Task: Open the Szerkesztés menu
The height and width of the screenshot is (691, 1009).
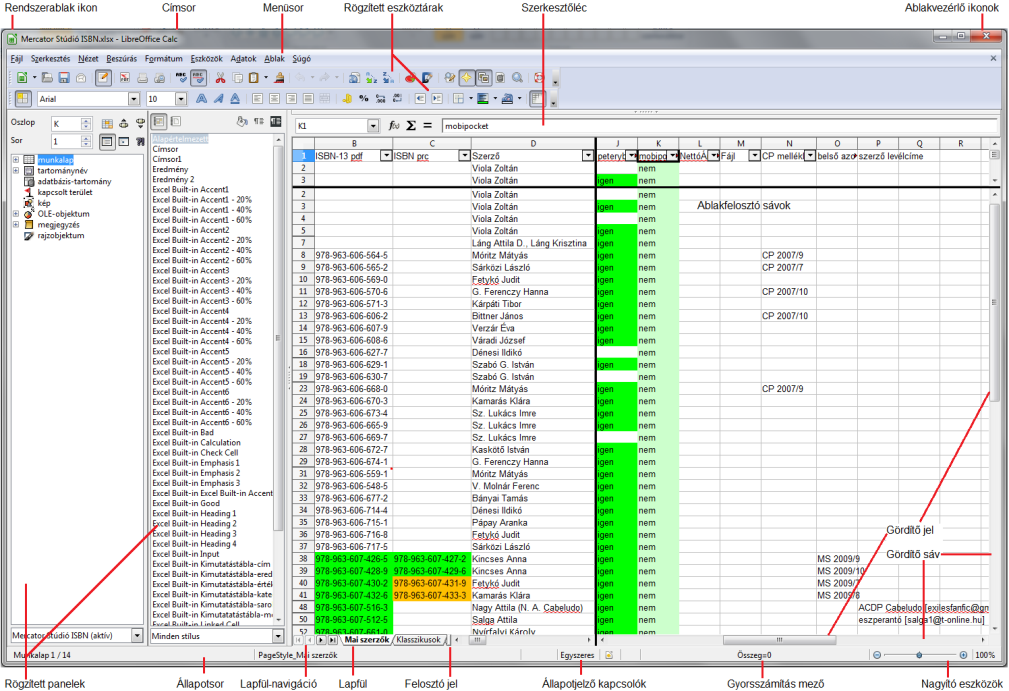Action: [x=51, y=59]
